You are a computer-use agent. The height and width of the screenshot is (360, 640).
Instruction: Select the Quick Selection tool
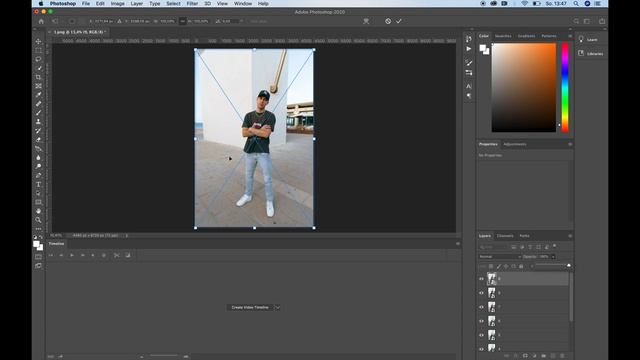pyautogui.click(x=38, y=68)
